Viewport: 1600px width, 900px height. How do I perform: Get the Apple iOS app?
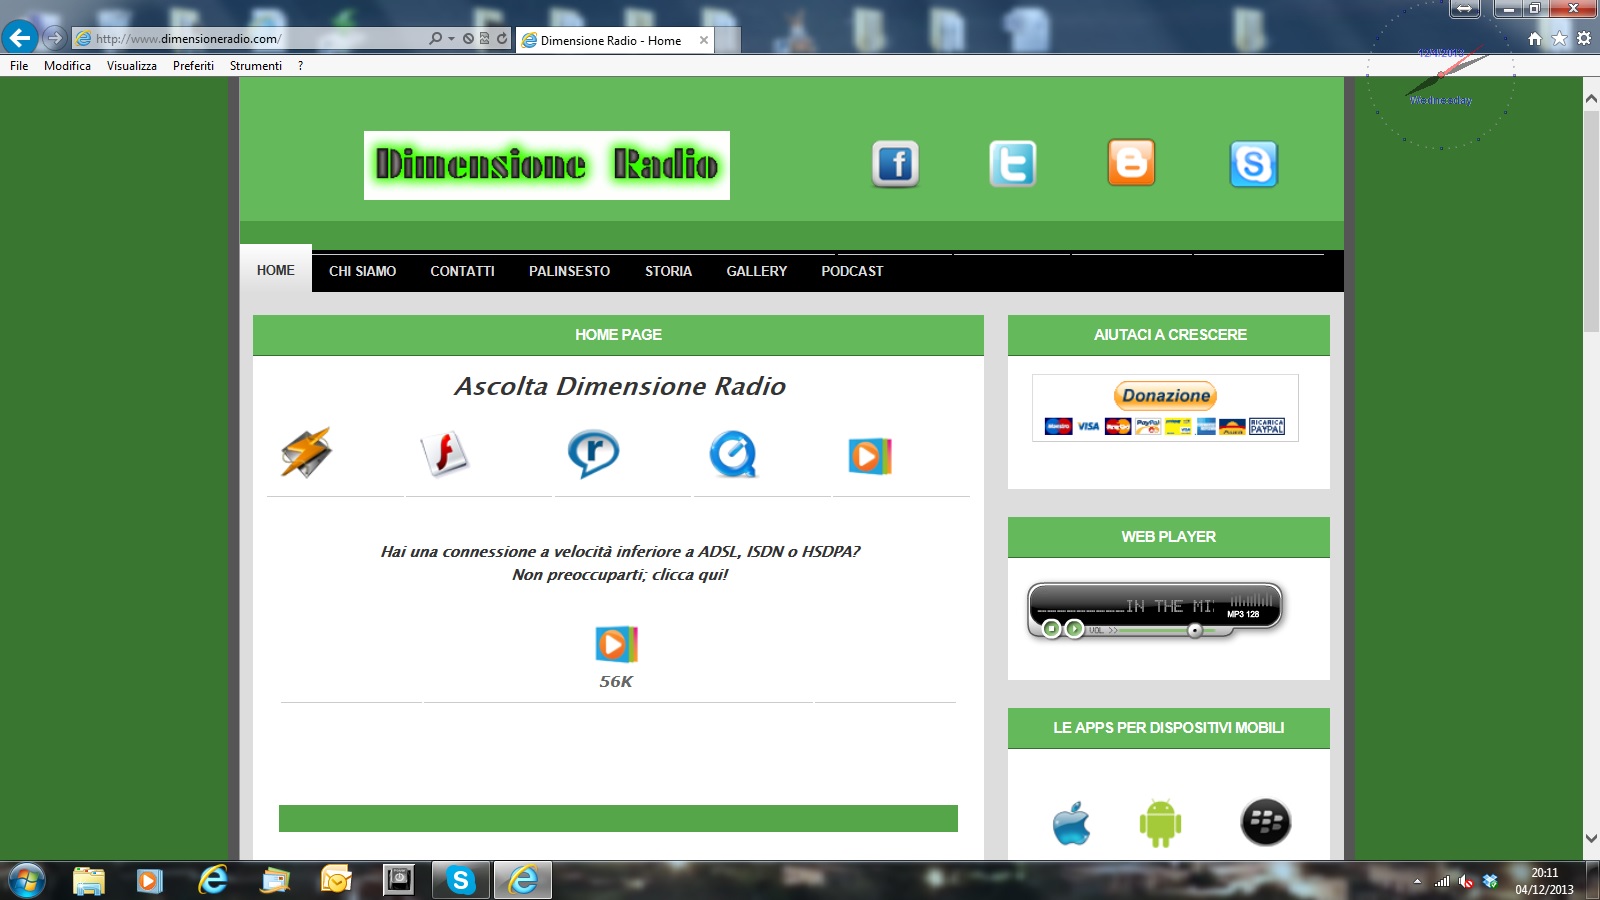(x=1071, y=823)
